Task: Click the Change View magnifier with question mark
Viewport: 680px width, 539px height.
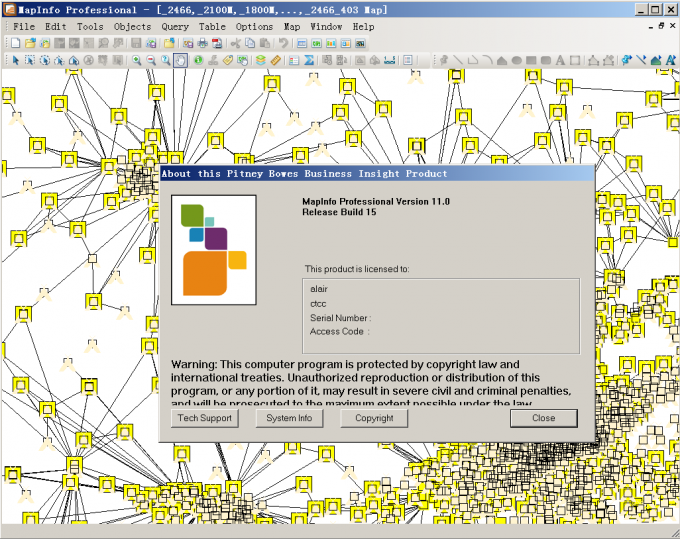Action: point(166,60)
